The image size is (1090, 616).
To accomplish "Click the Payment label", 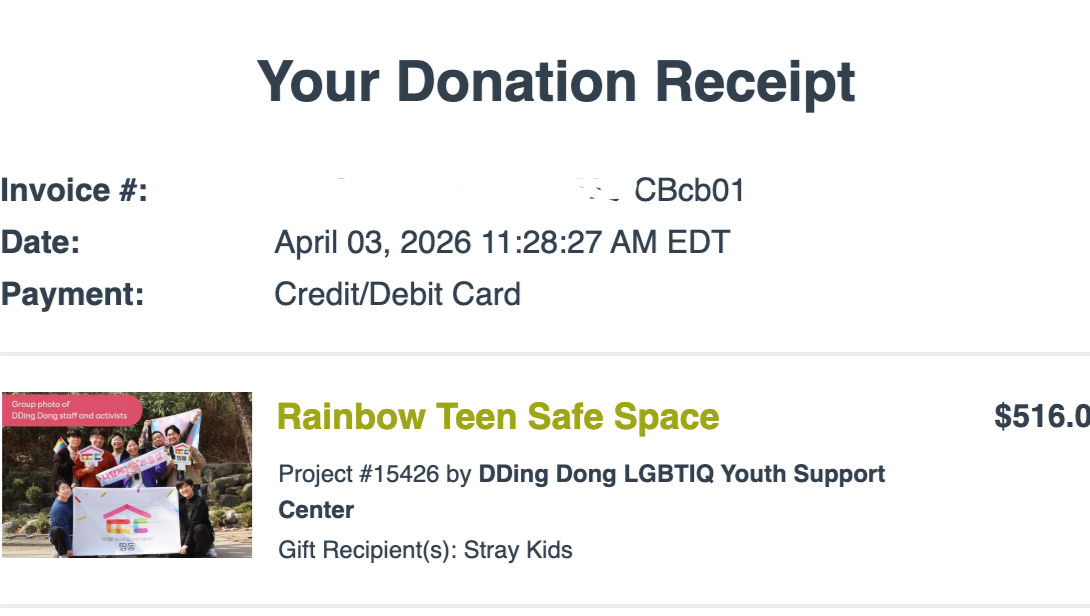I will click(72, 295).
